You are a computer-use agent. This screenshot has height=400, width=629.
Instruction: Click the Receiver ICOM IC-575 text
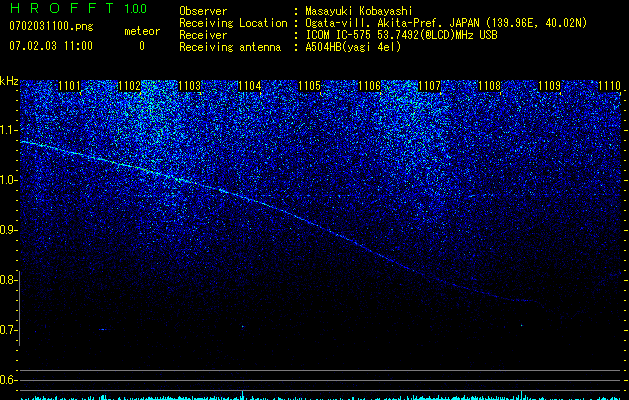click(x=401, y=35)
